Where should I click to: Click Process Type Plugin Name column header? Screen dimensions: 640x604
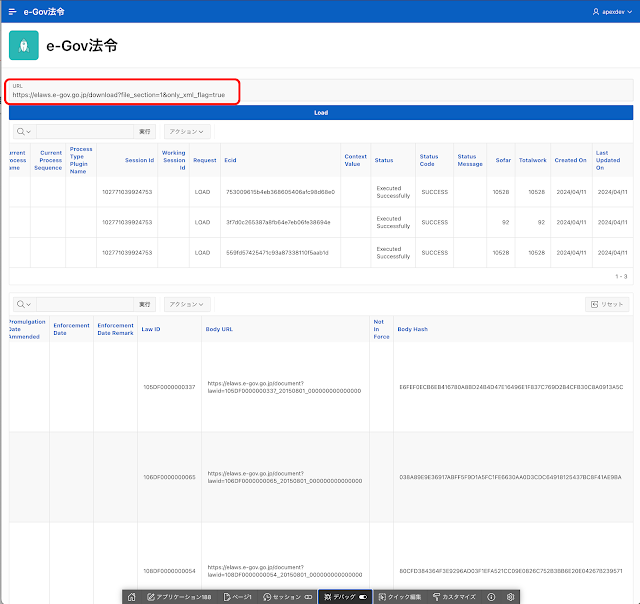[81, 160]
